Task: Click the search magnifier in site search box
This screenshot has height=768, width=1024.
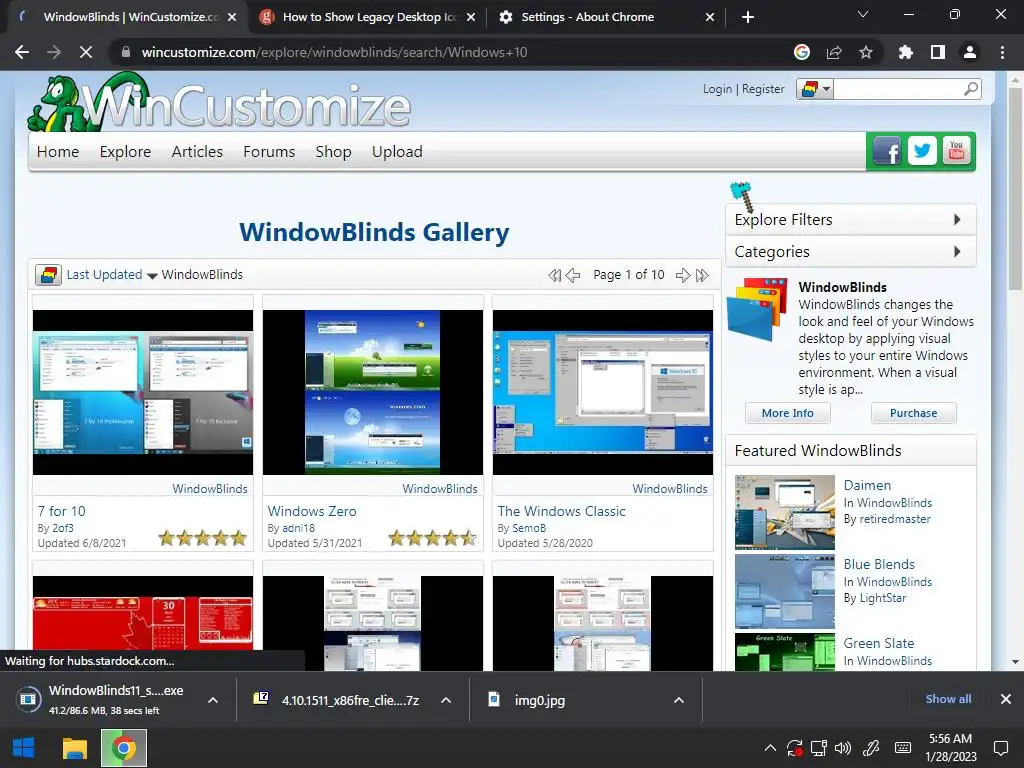Action: pos(971,89)
